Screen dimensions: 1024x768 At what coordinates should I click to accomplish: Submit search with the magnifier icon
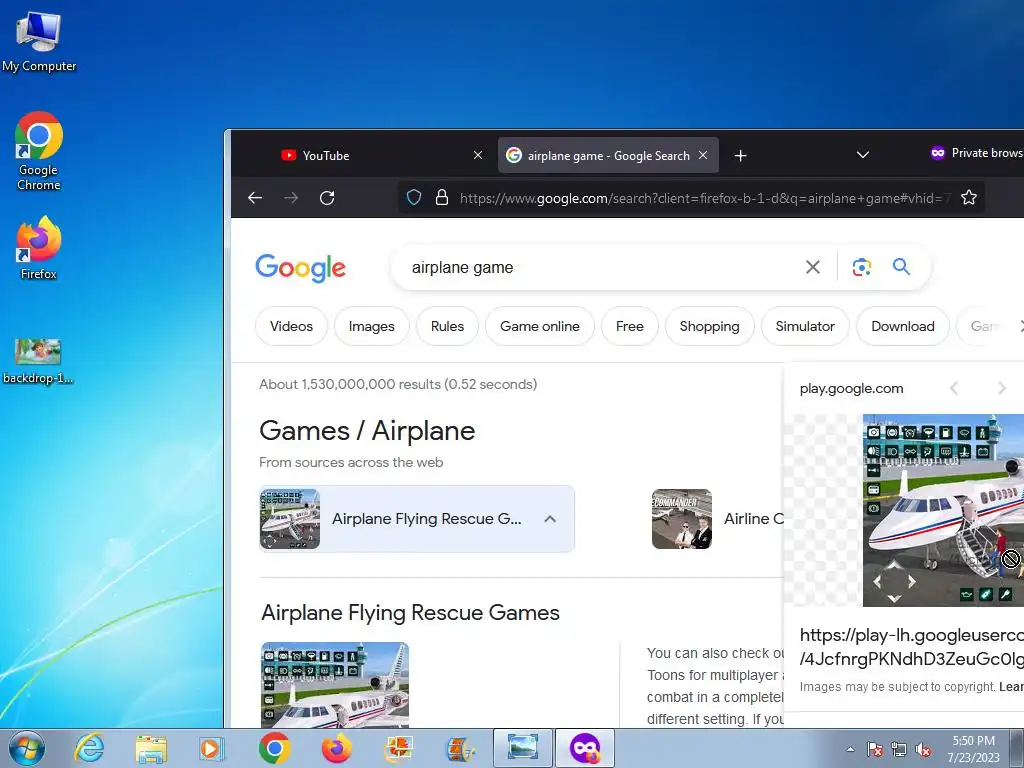(901, 266)
